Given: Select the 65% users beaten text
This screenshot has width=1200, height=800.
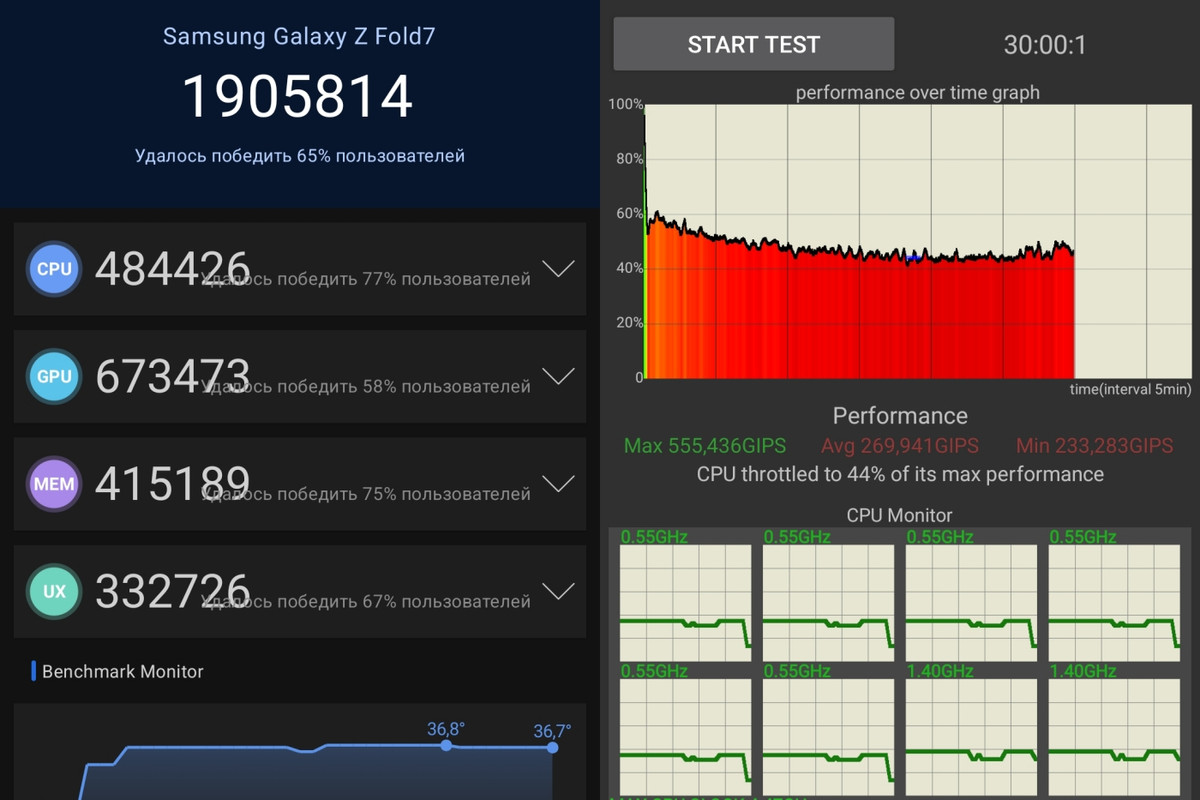Looking at the screenshot, I should coord(300,156).
